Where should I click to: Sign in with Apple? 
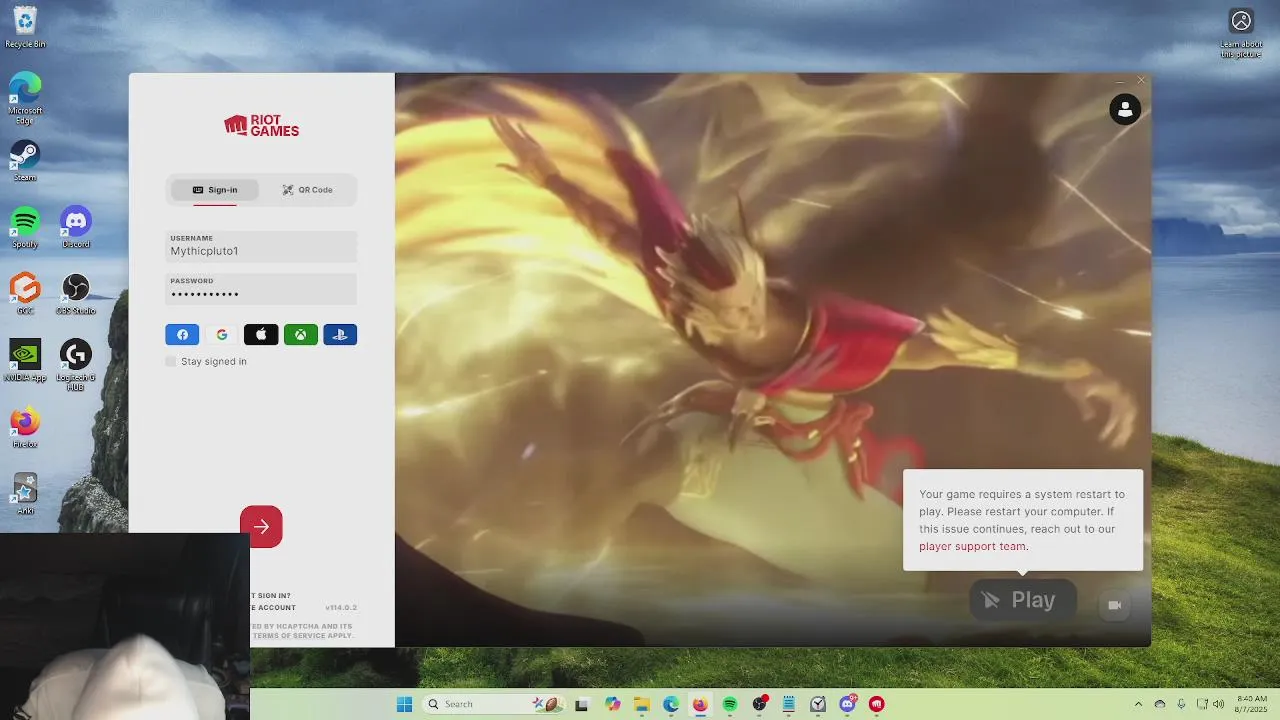(261, 335)
